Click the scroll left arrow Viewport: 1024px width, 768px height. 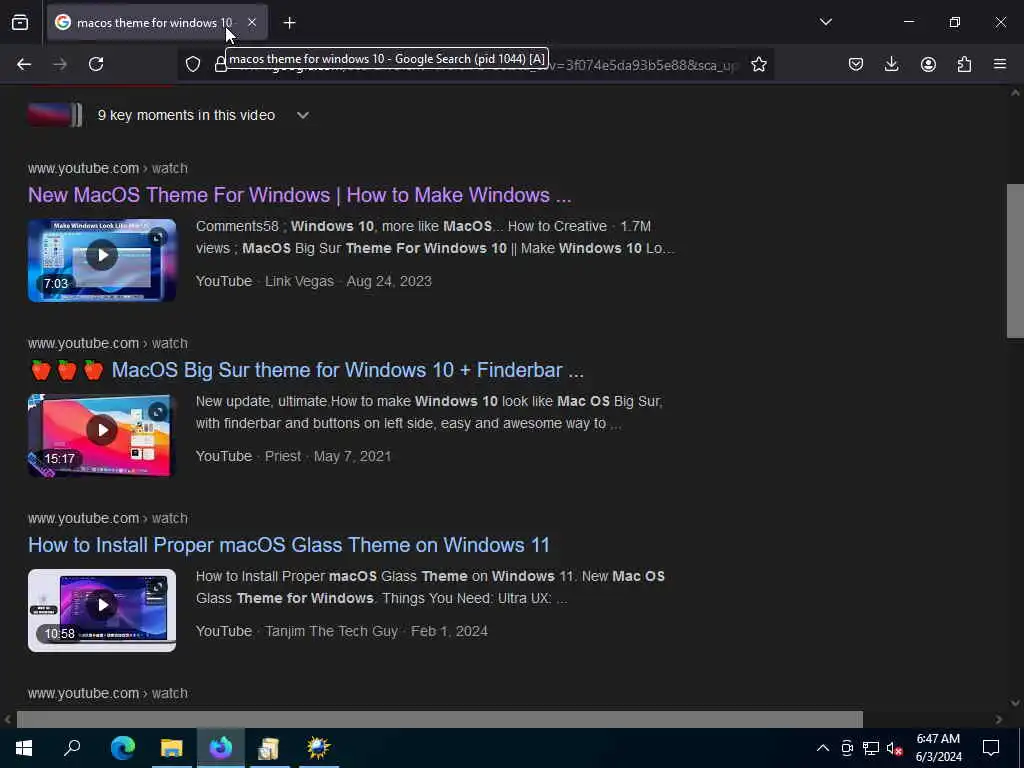tap(7, 719)
